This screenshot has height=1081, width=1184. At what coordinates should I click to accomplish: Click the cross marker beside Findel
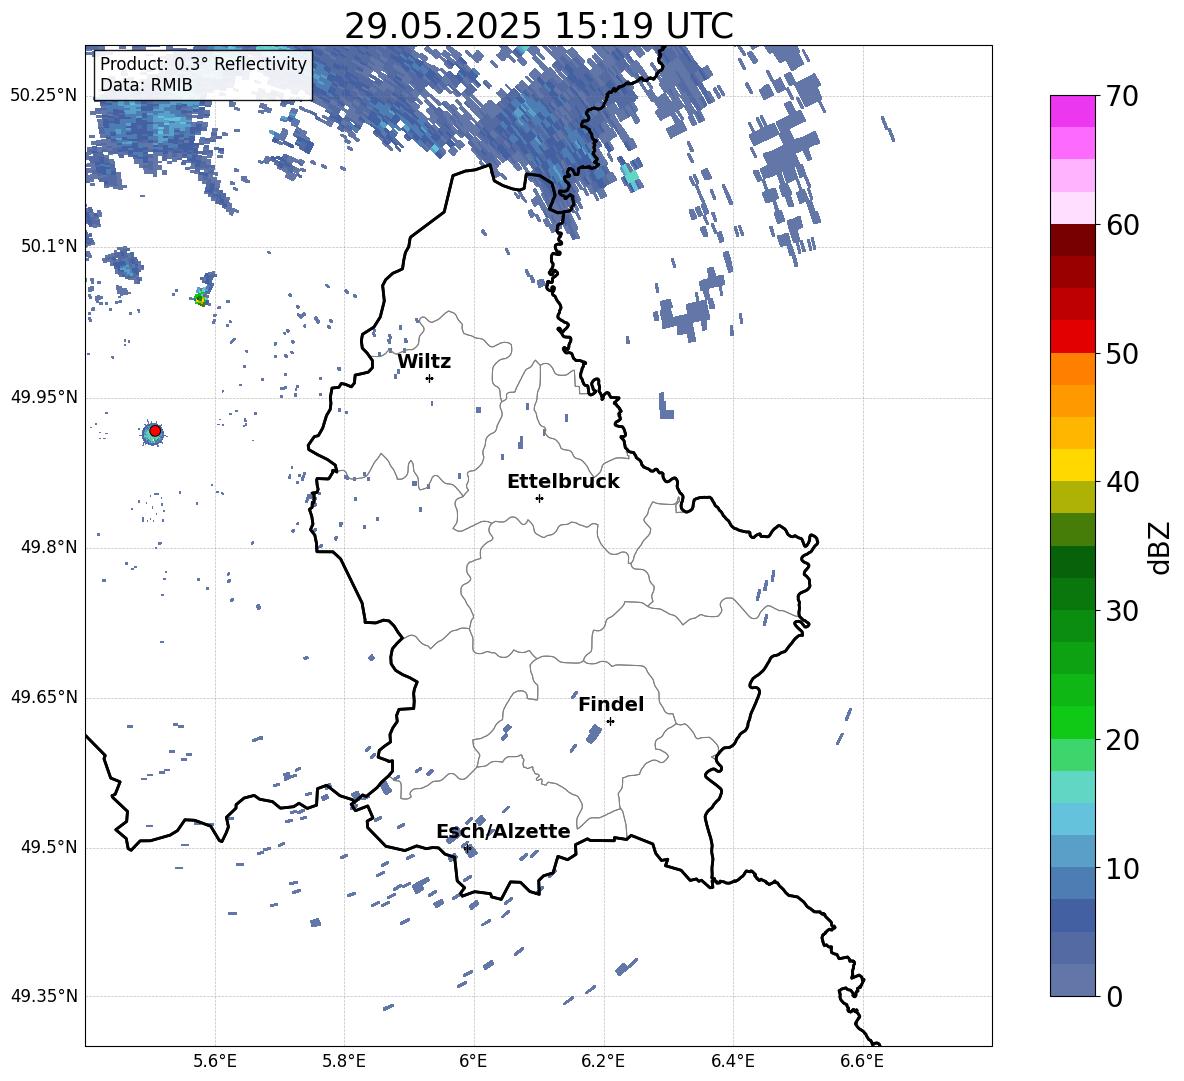(610, 722)
